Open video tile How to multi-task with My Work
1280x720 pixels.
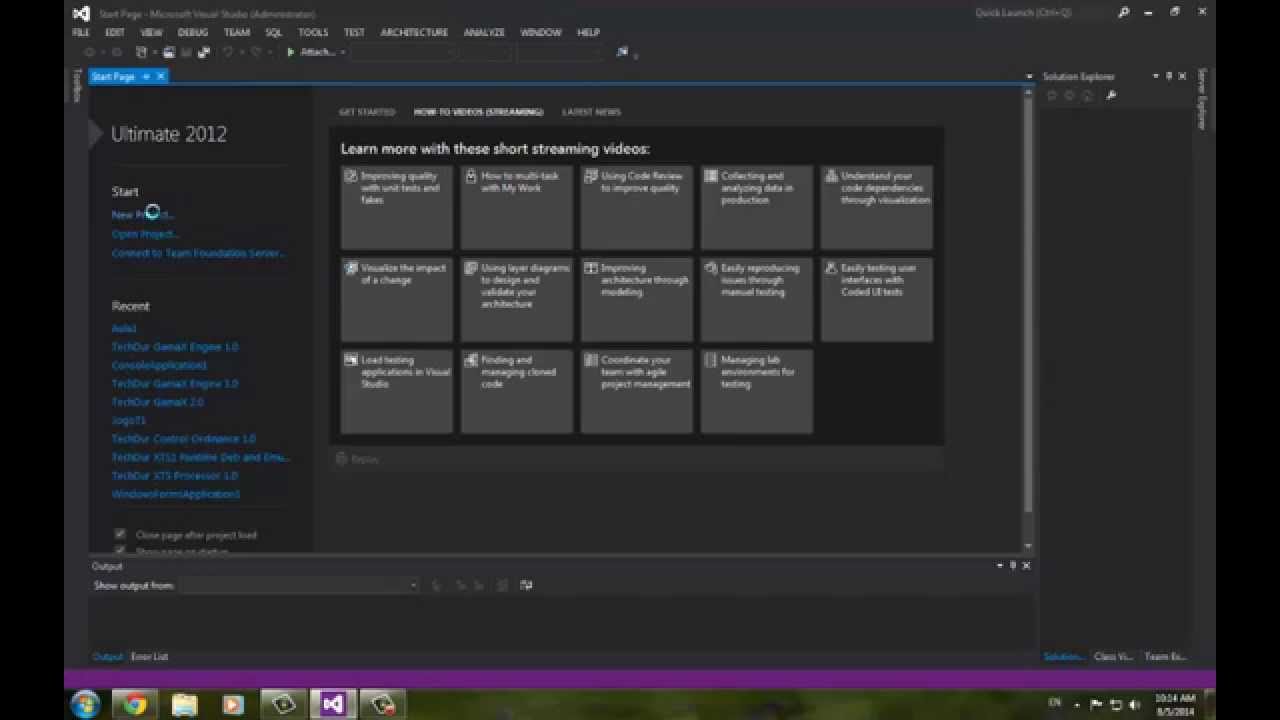(x=516, y=208)
